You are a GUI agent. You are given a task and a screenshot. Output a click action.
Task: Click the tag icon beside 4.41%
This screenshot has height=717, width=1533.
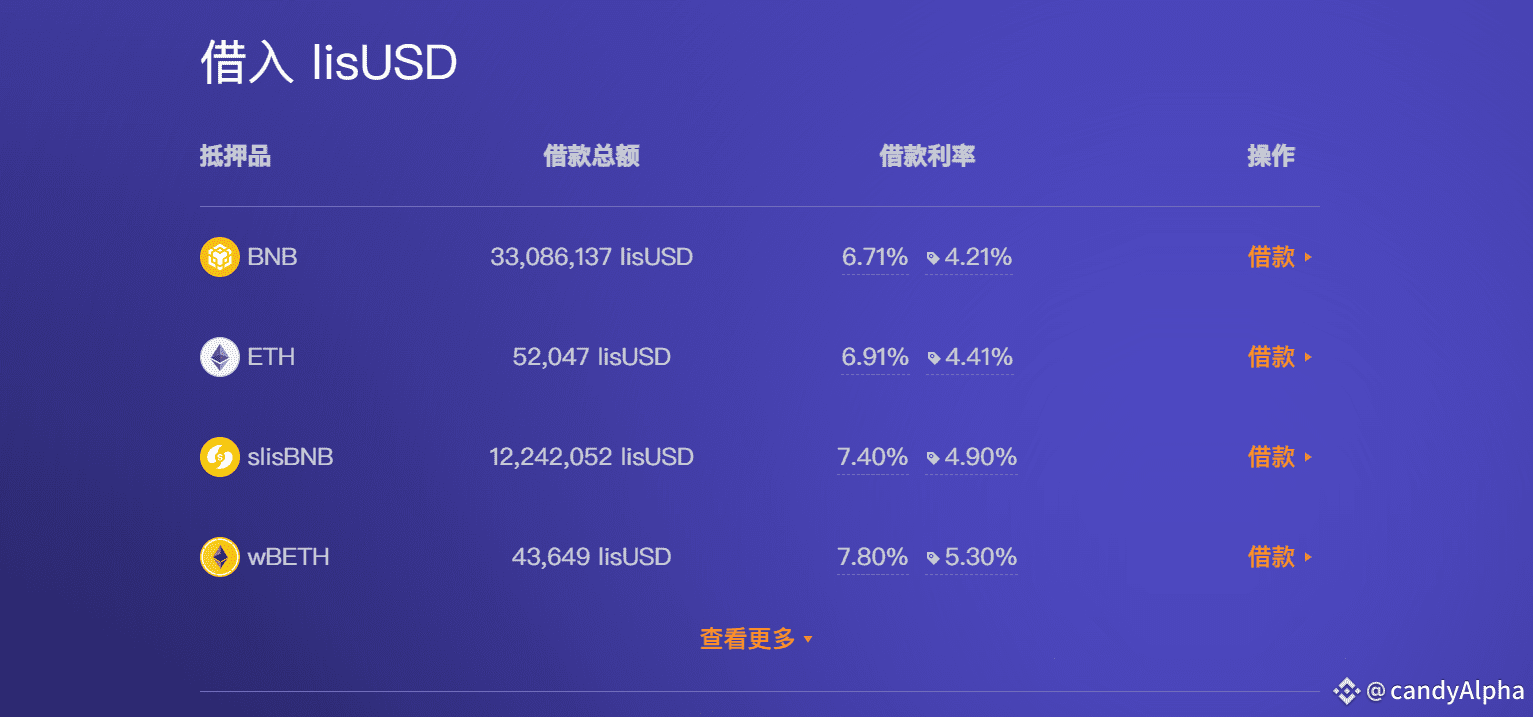tap(933, 358)
